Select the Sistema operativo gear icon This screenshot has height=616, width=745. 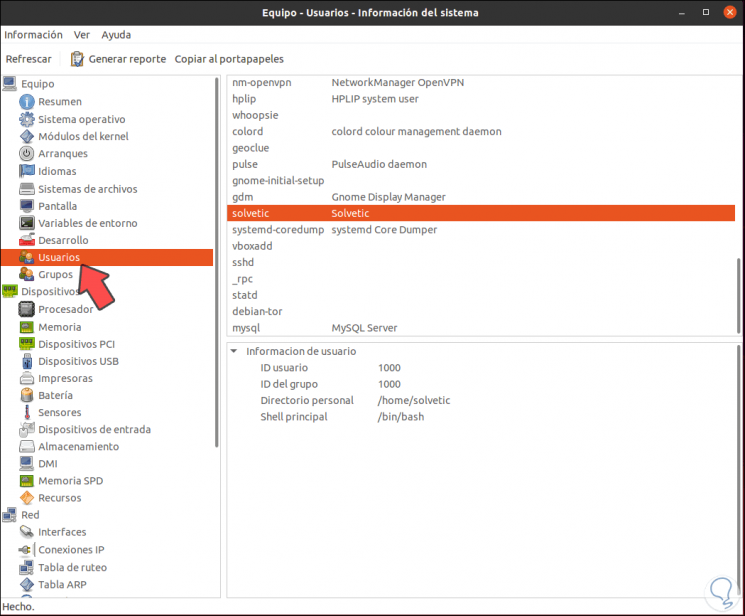point(27,119)
